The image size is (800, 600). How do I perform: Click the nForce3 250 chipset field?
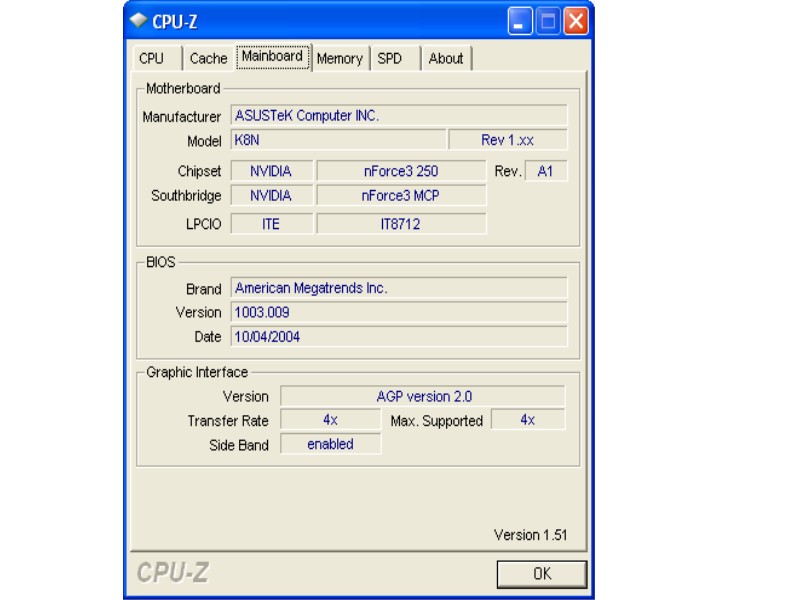point(401,171)
